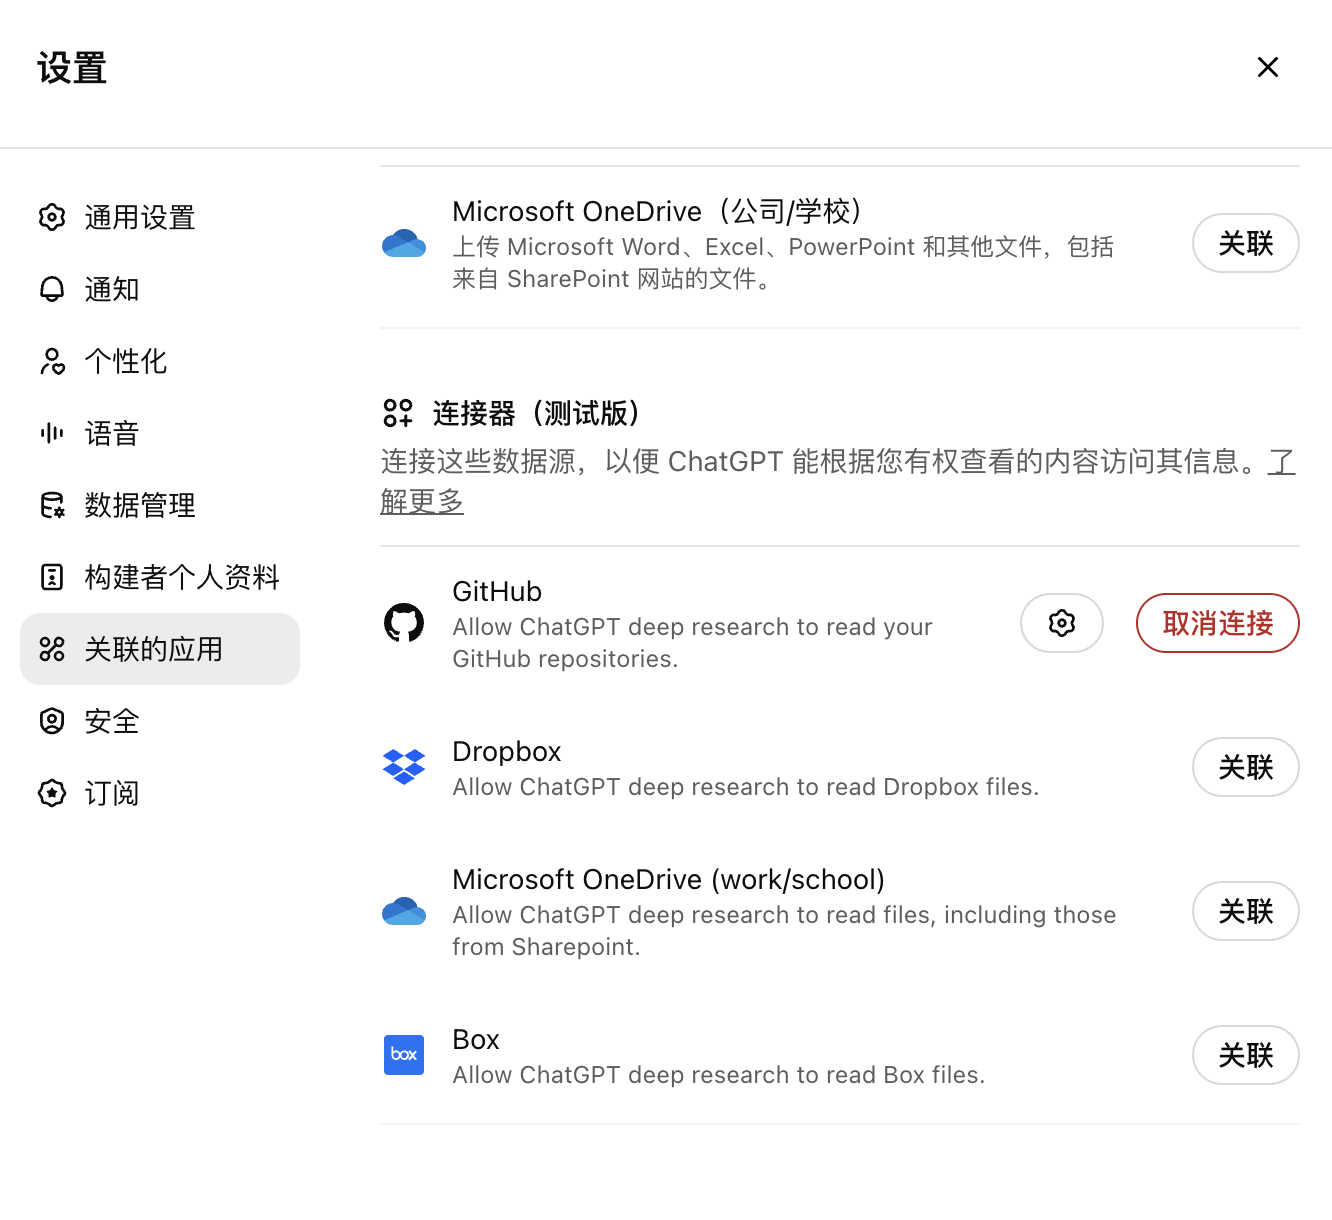1332x1220 pixels.
Task: Close the 设置 dialog with the X
Action: pyautogui.click(x=1268, y=67)
